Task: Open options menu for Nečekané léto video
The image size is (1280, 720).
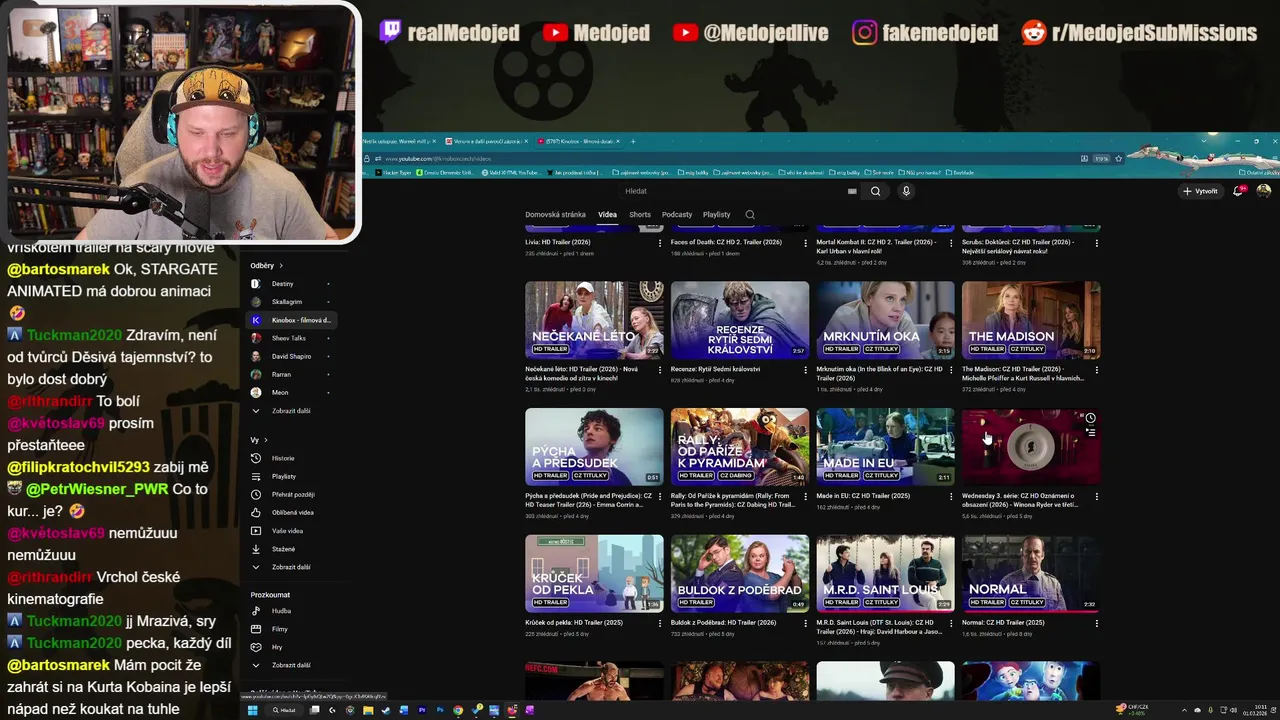Action: click(x=659, y=370)
